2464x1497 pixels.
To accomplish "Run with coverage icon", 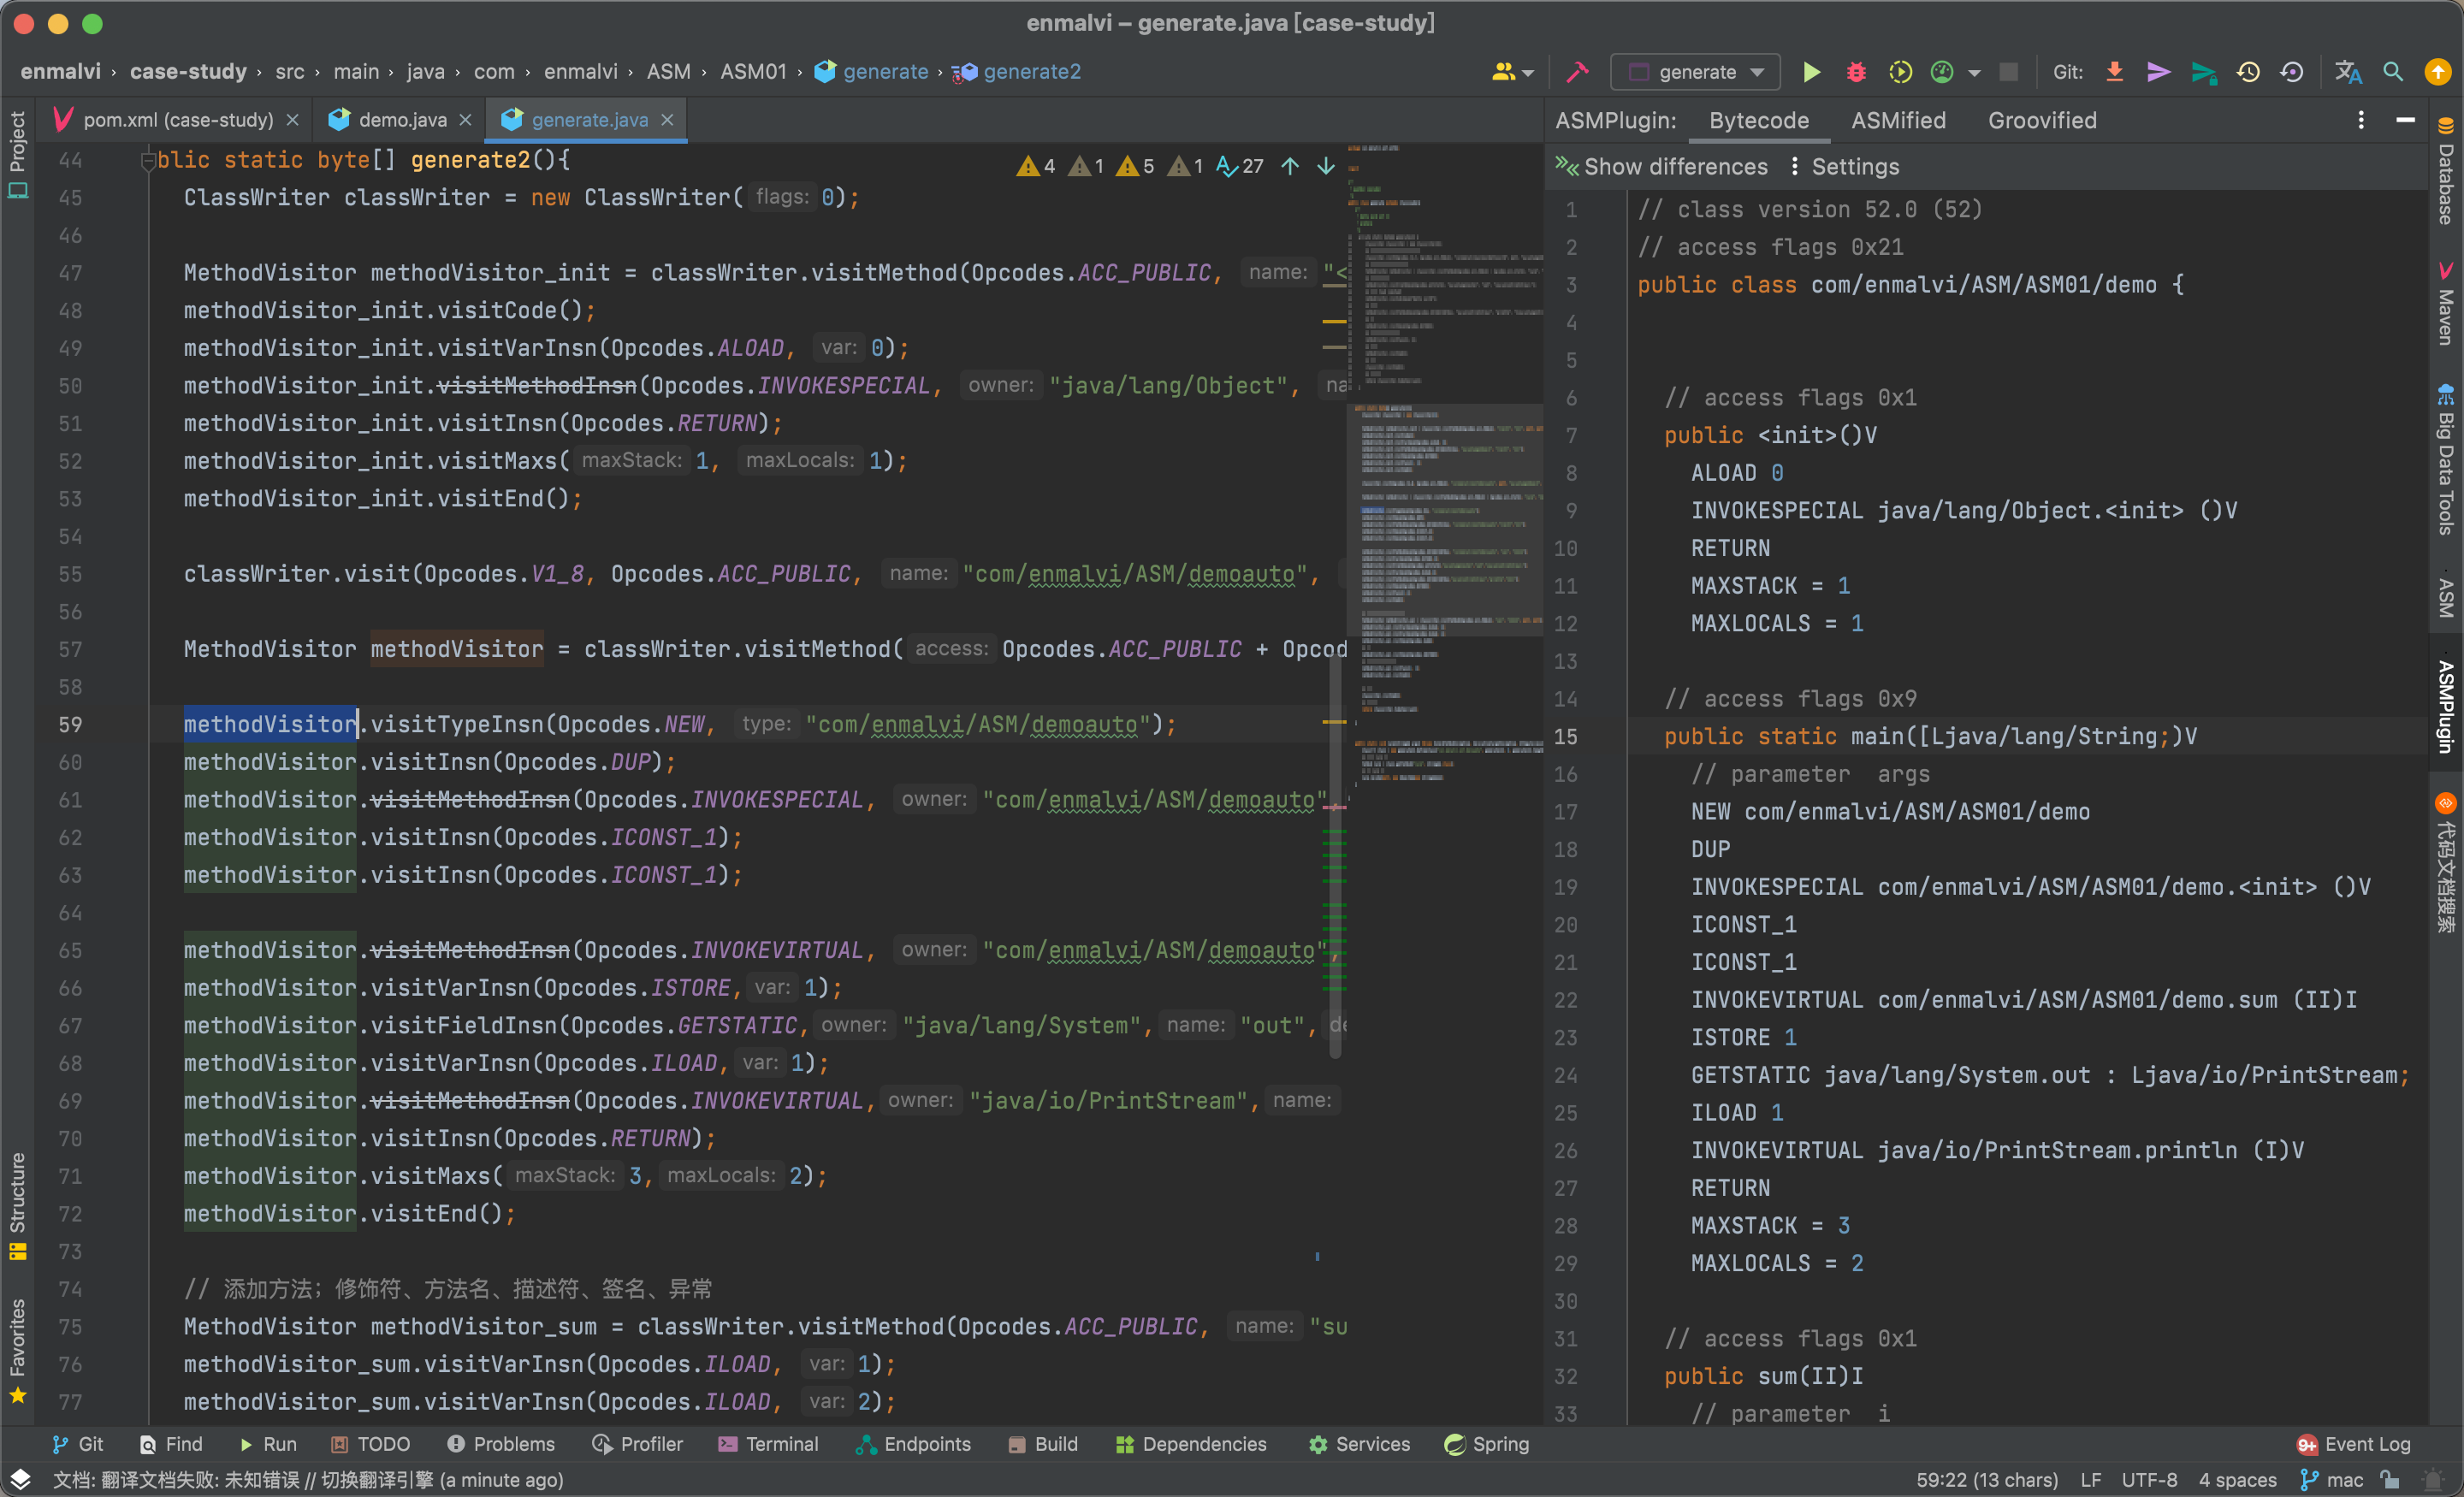I will pyautogui.click(x=1900, y=72).
